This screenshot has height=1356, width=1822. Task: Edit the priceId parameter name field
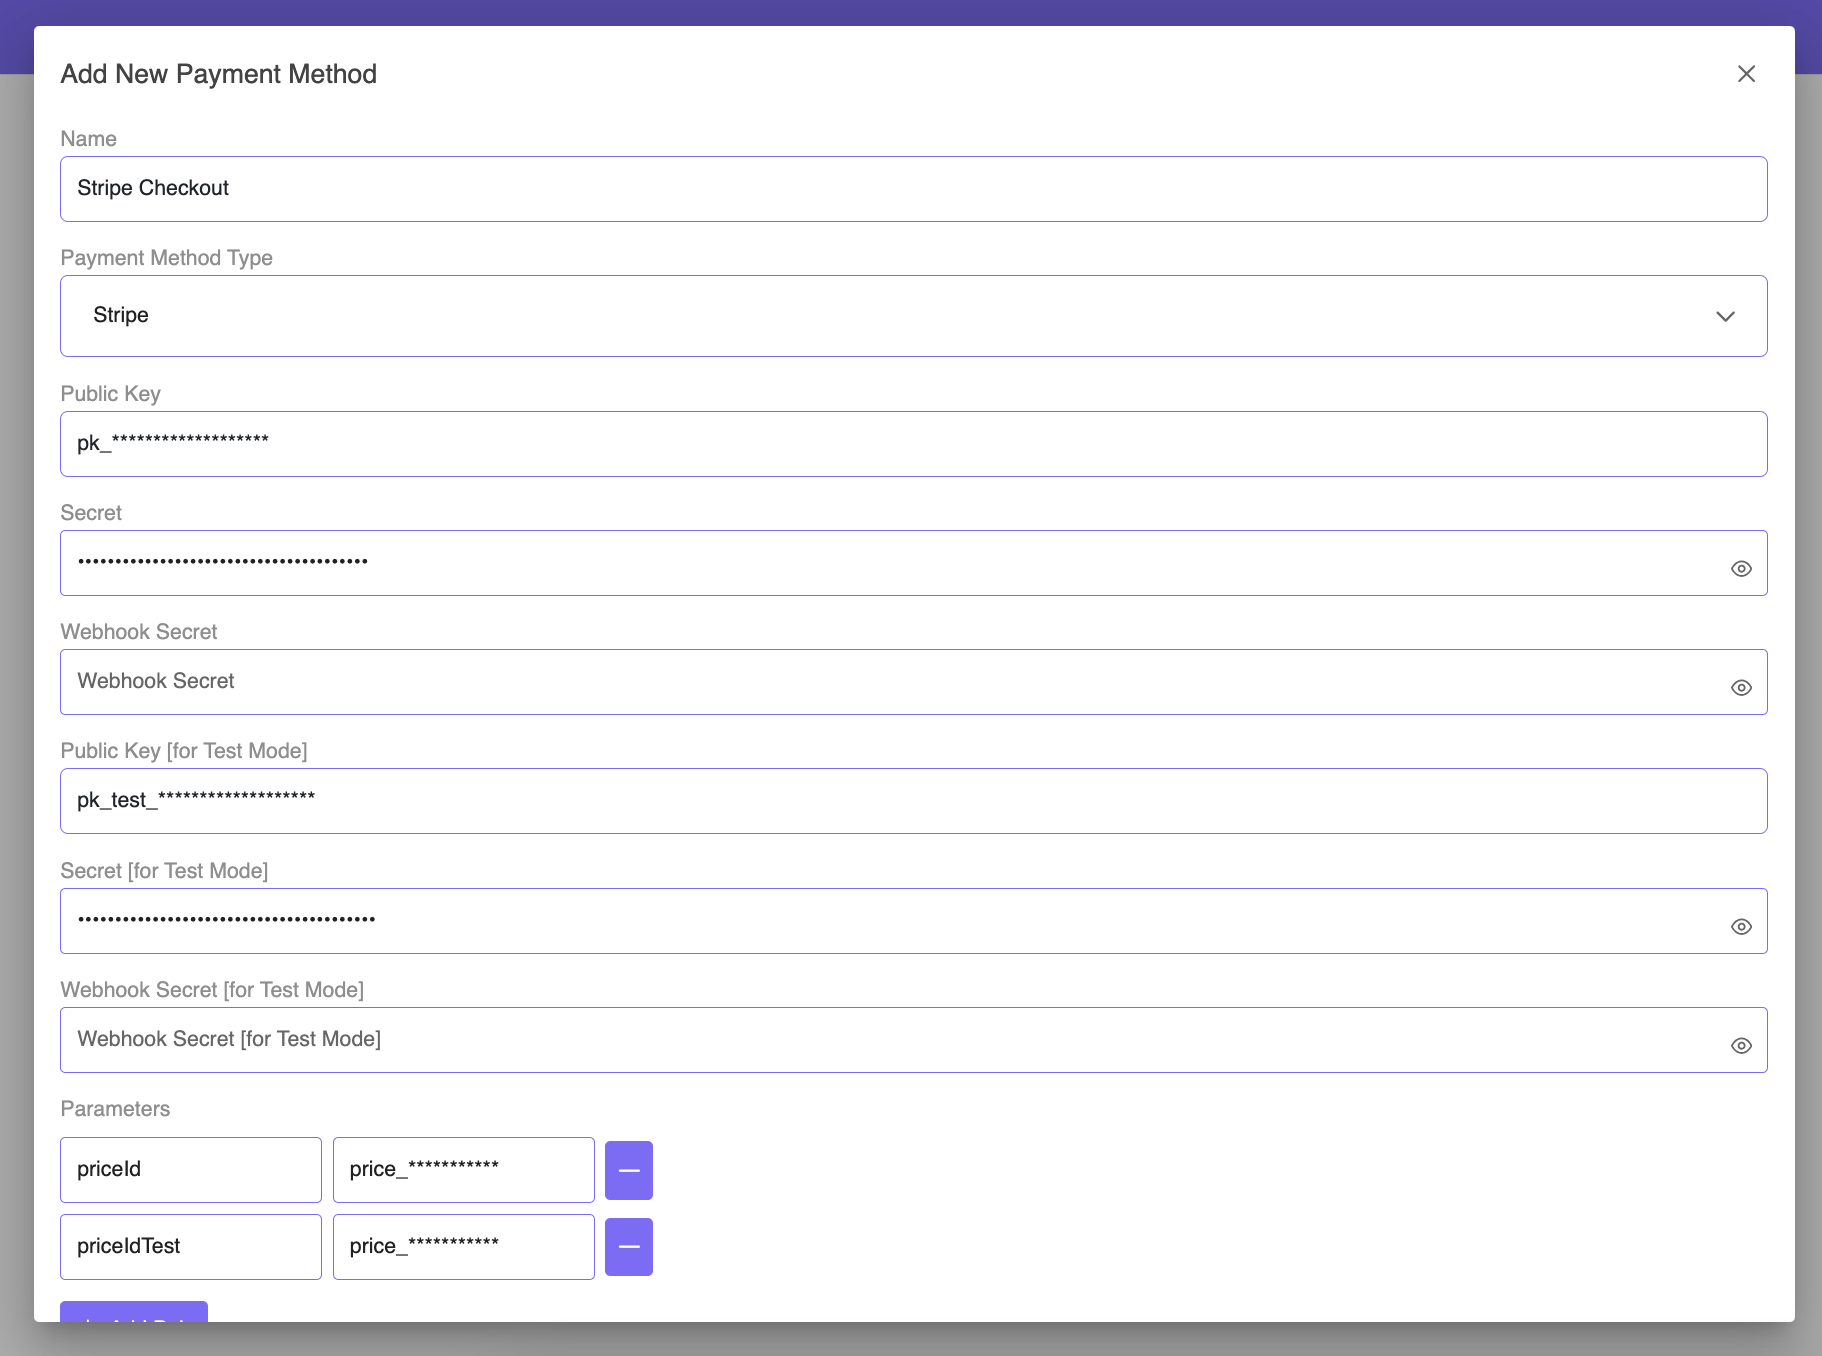[x=190, y=1169]
